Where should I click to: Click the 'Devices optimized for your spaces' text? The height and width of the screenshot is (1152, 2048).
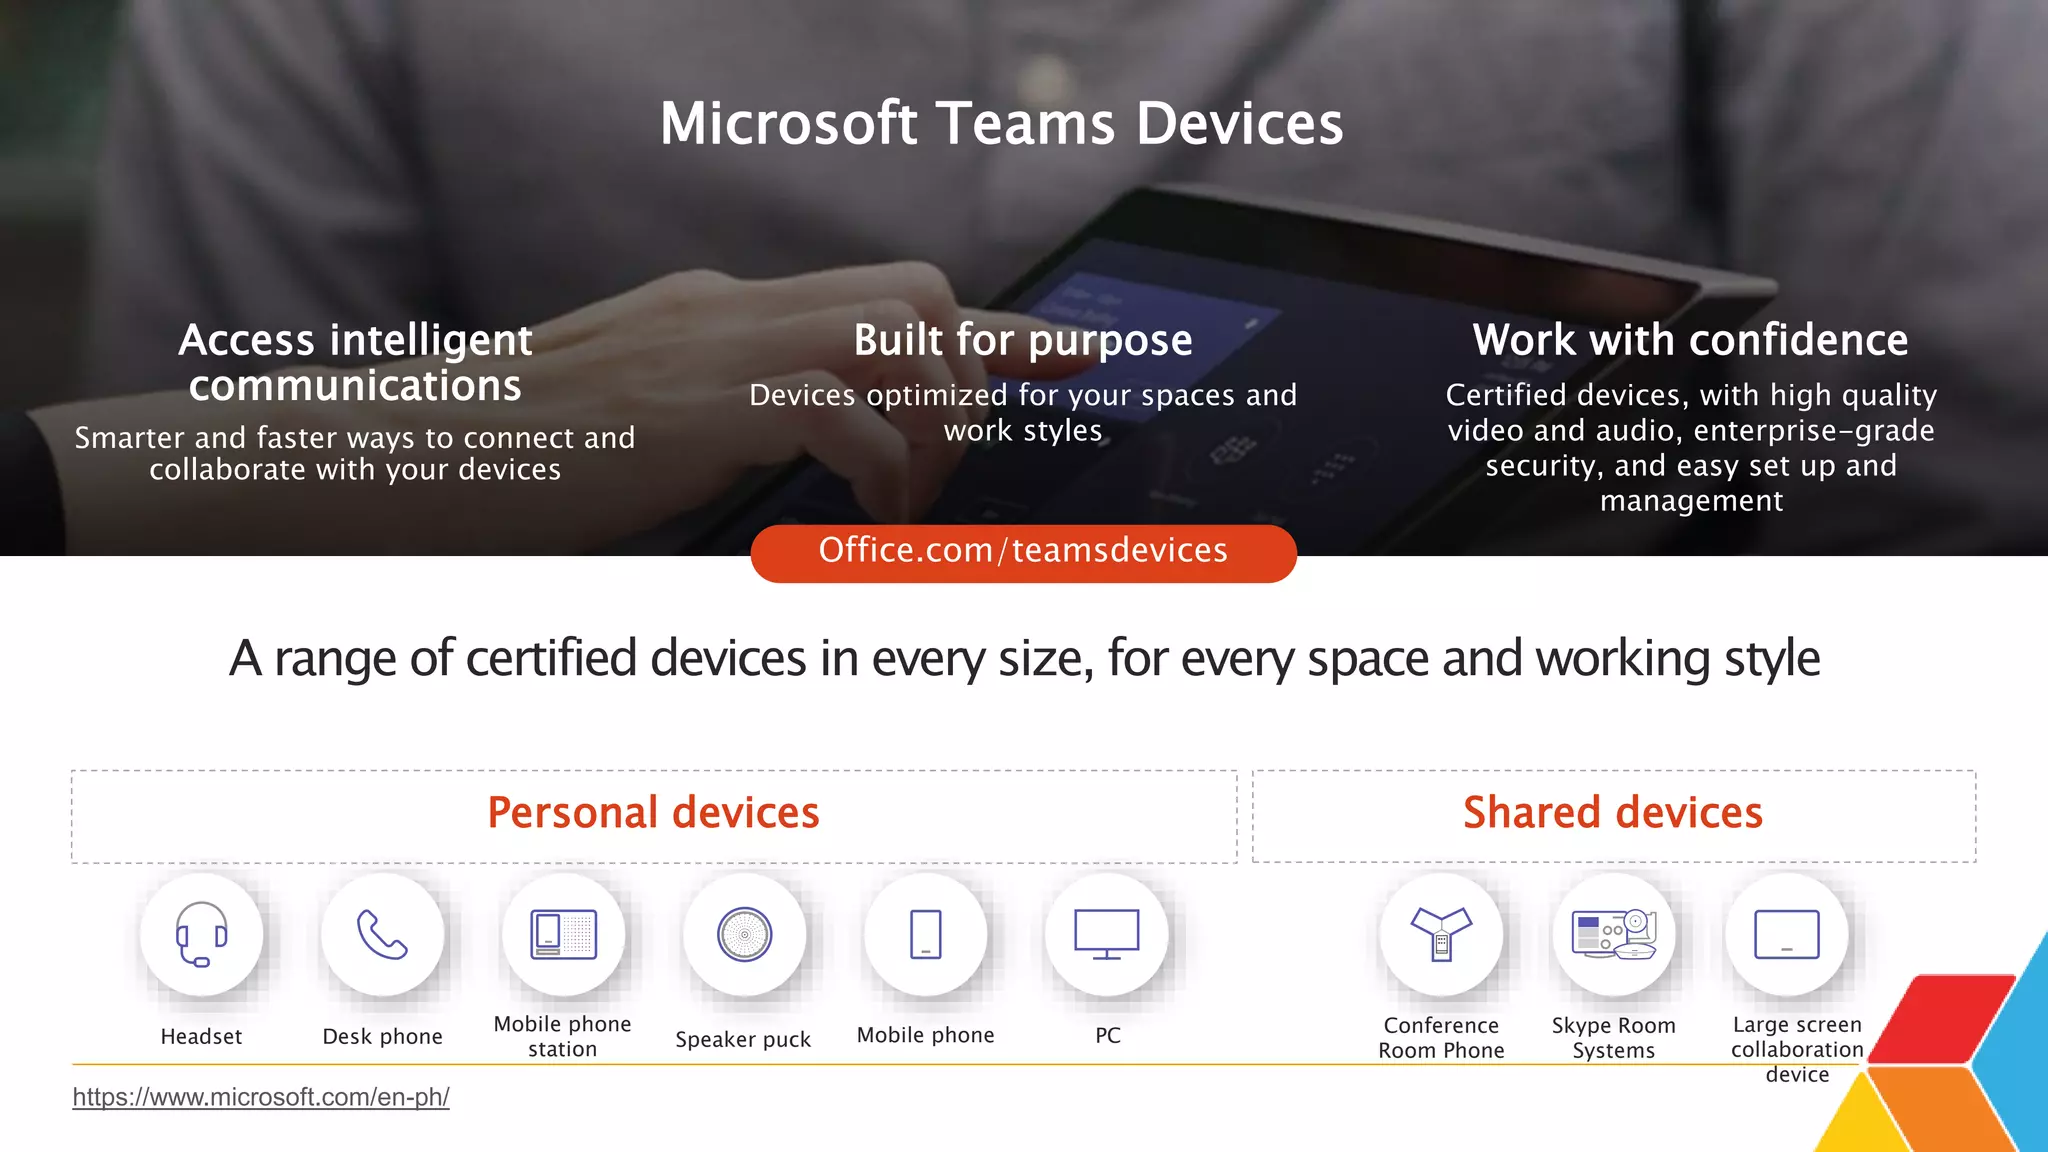click(x=1023, y=413)
